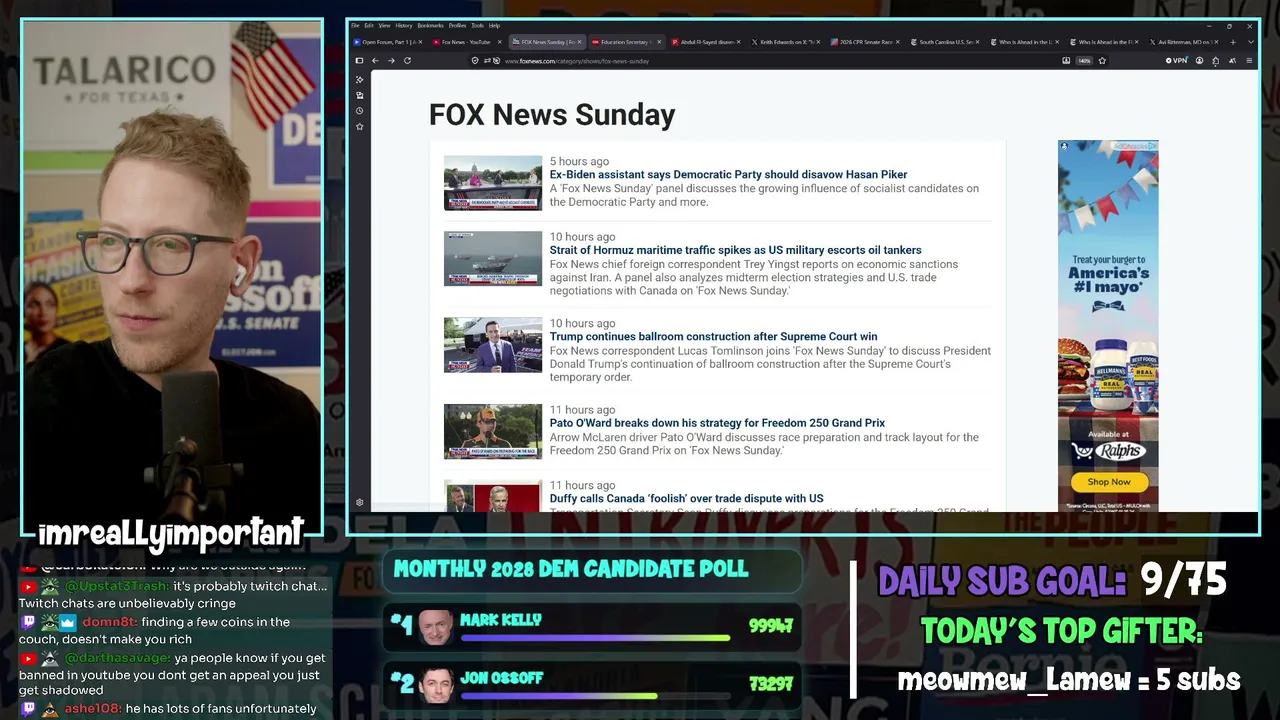Switch to the South Carolina U.S. Senate tab
Viewport: 1280px width, 720px height.
click(945, 42)
